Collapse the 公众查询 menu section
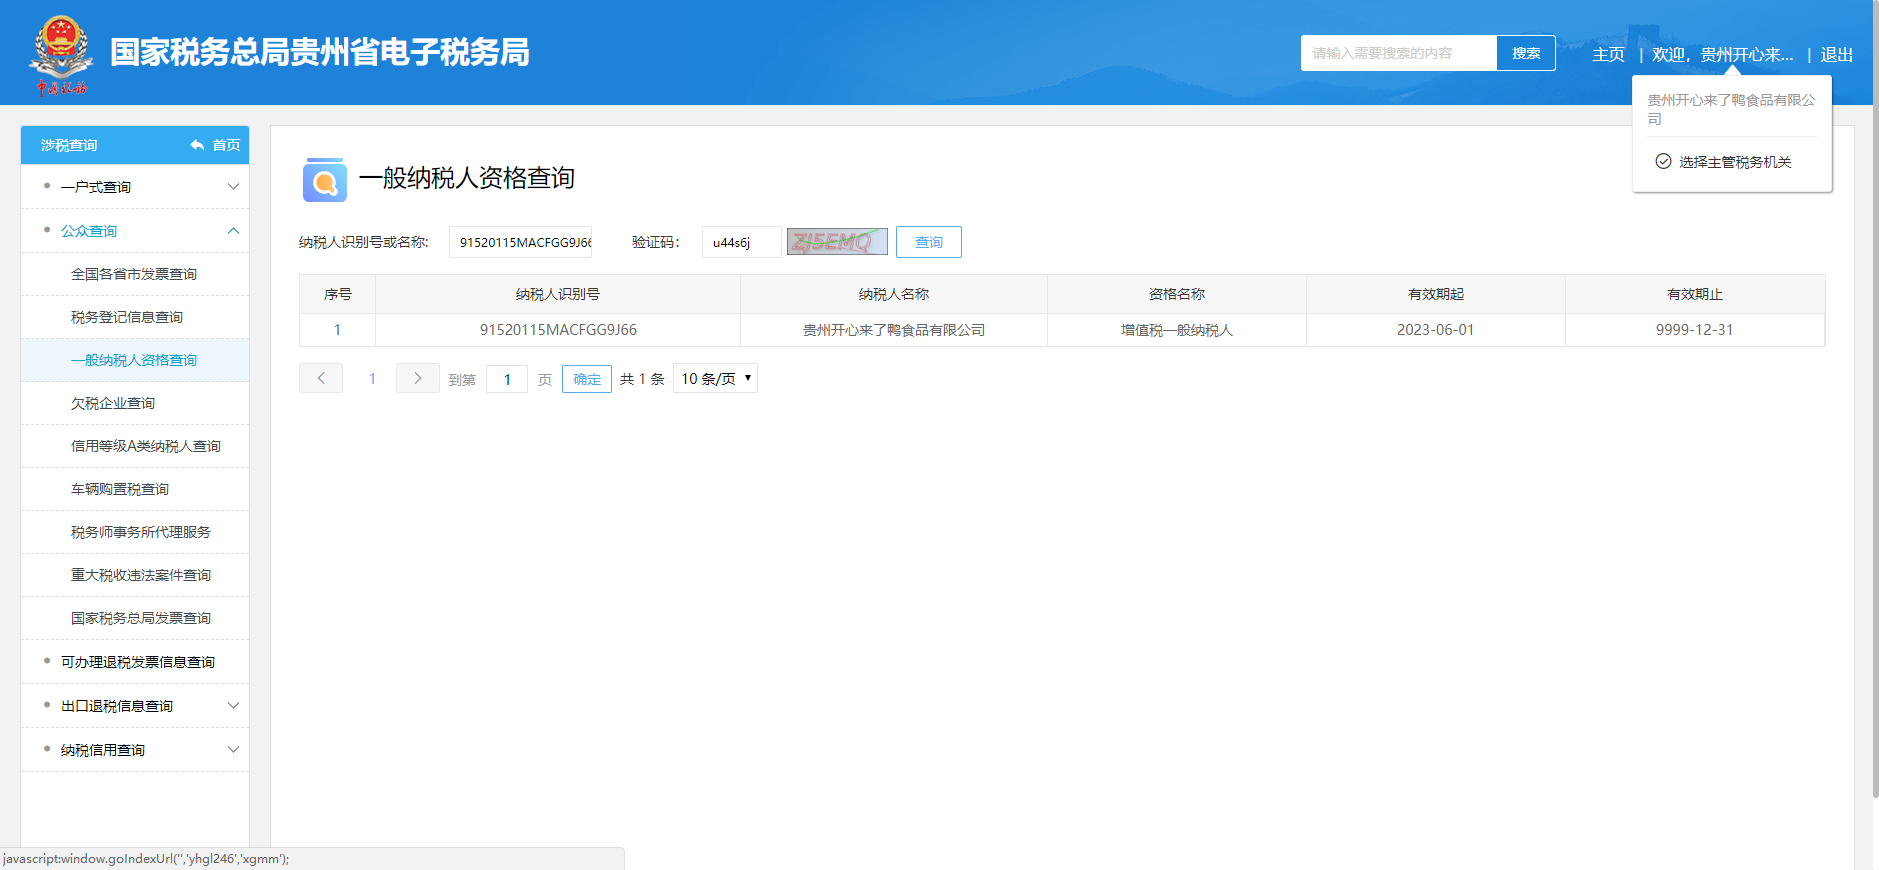Viewport: 1879px width, 870px height. tap(233, 231)
